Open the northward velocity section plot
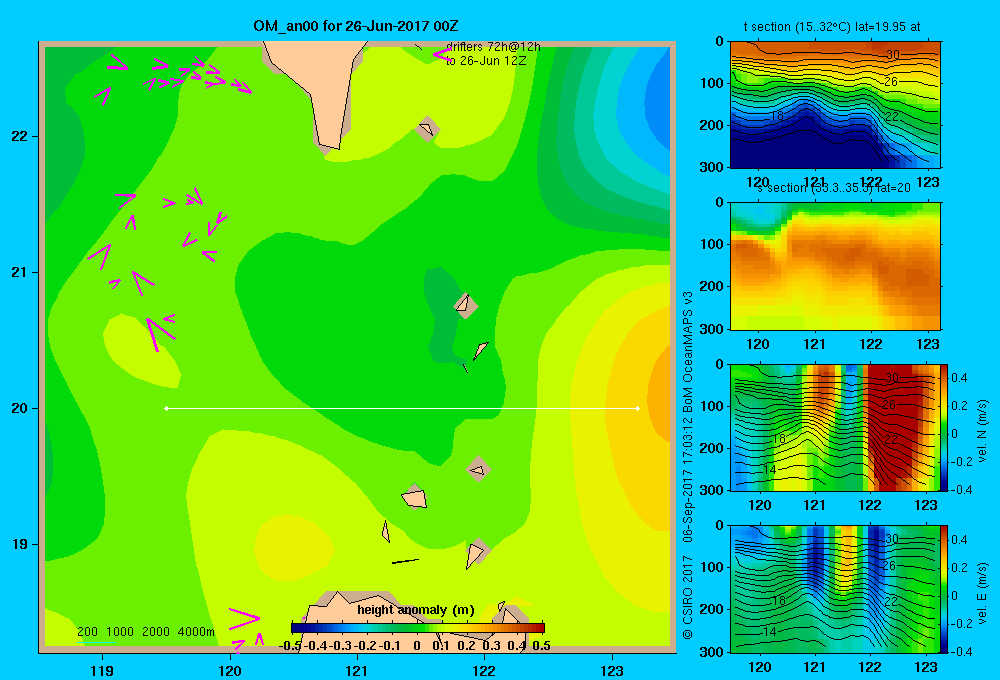The width and height of the screenshot is (1000, 680). pos(835,427)
